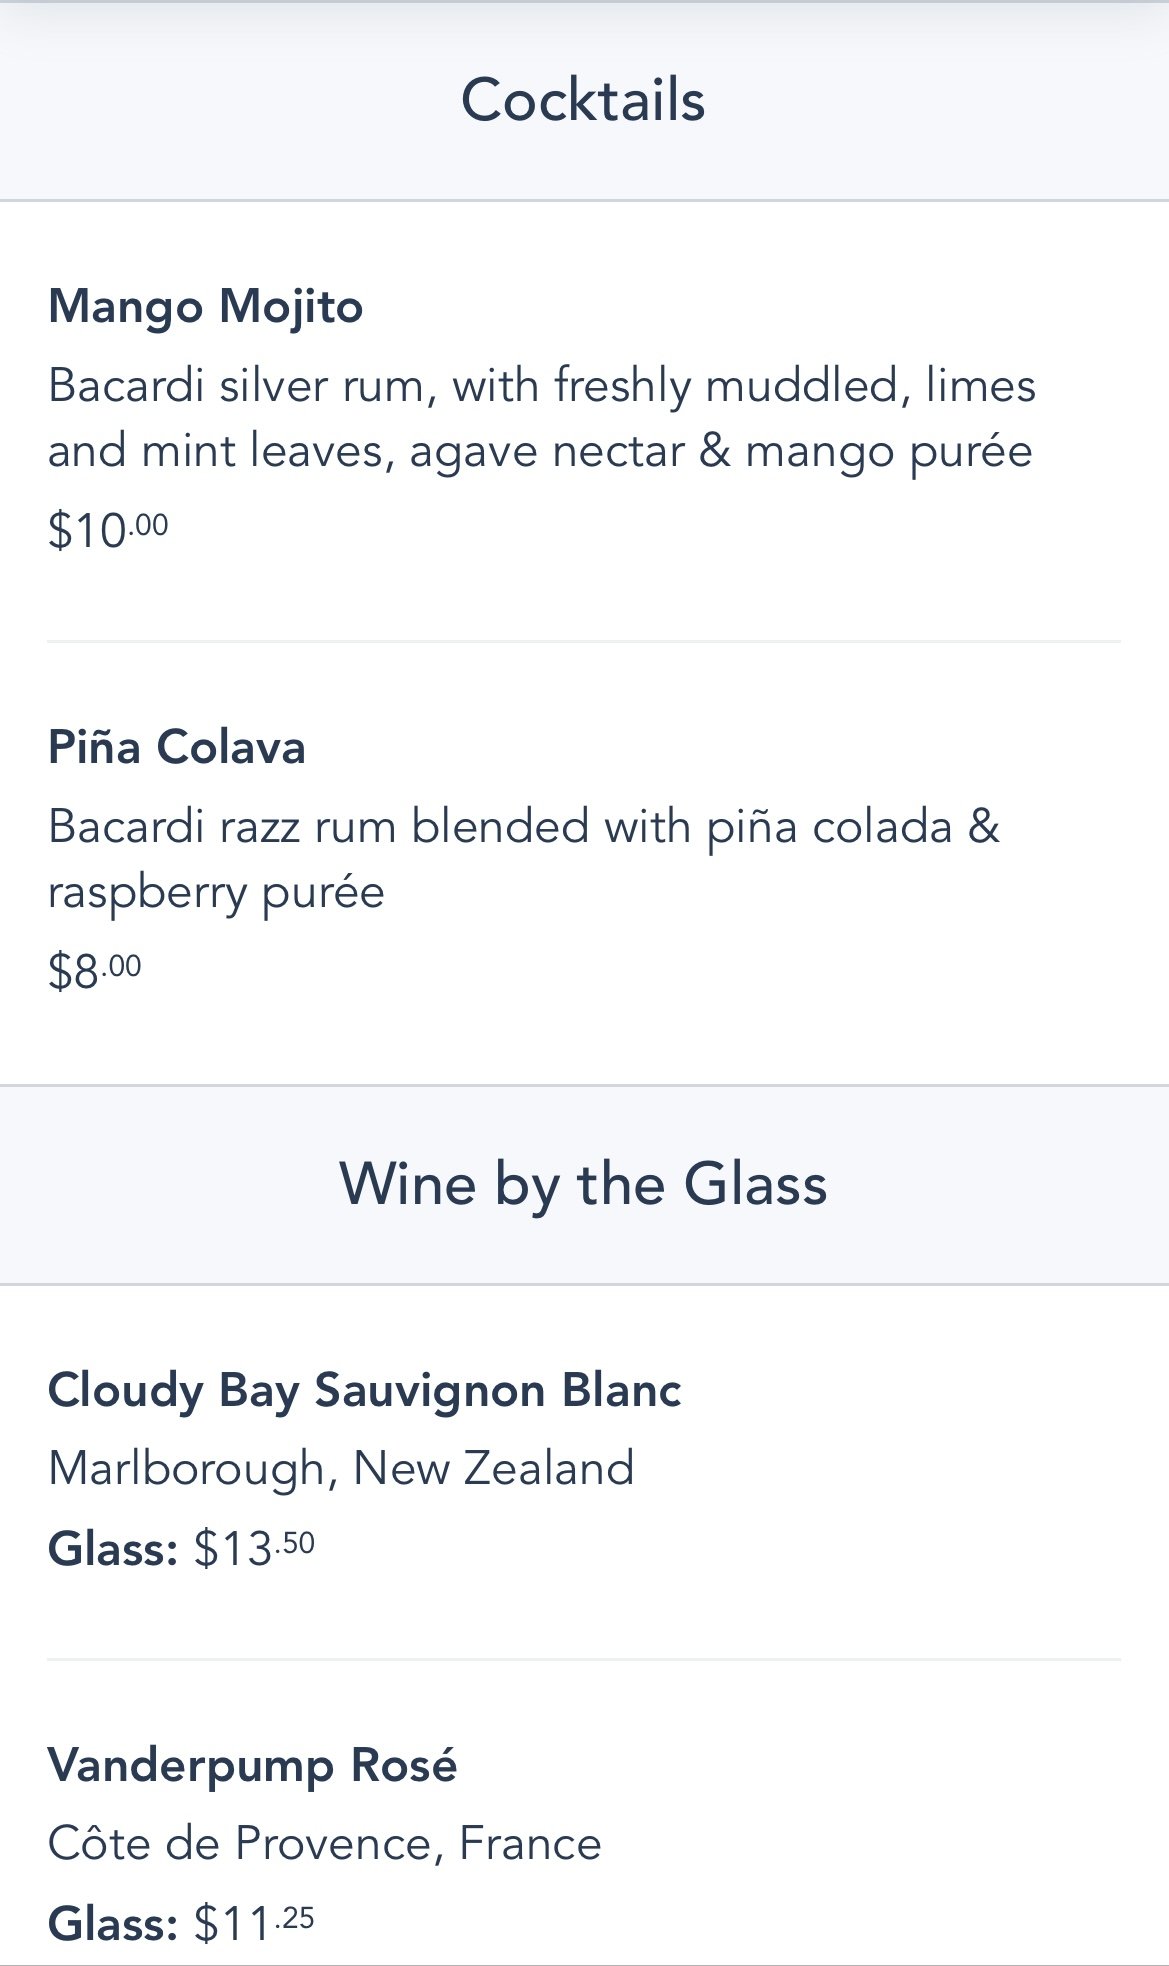Click Côte de Provence, France text
Screen dimensions: 1169x1966
[325, 1843]
